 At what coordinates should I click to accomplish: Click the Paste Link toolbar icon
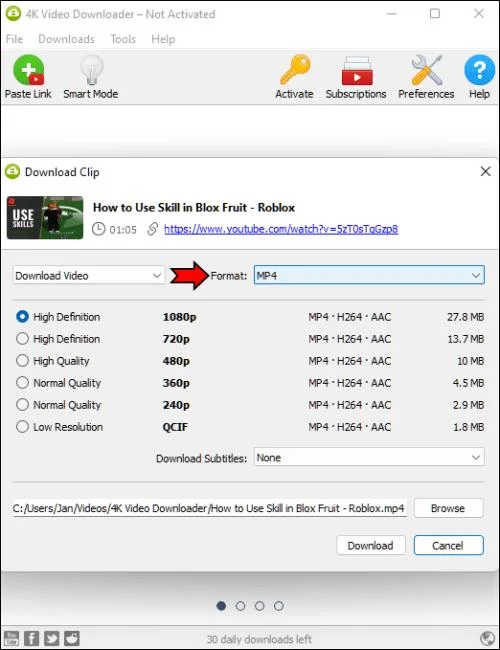pos(28,70)
